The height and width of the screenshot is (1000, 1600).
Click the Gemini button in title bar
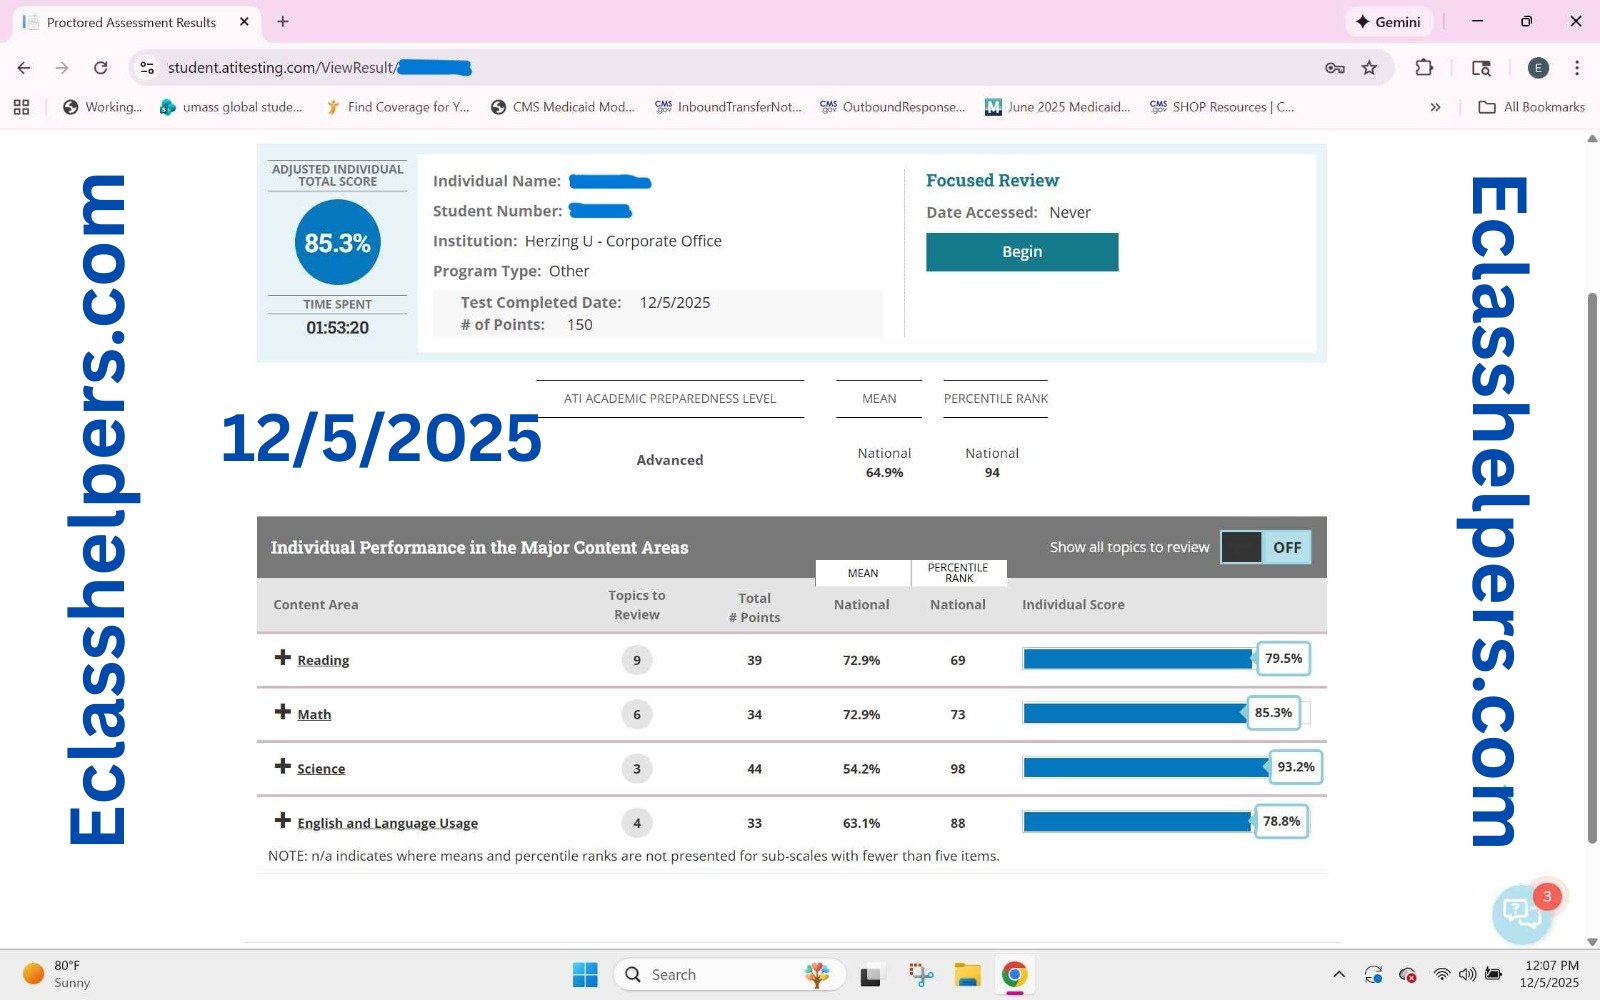pyautogui.click(x=1388, y=22)
